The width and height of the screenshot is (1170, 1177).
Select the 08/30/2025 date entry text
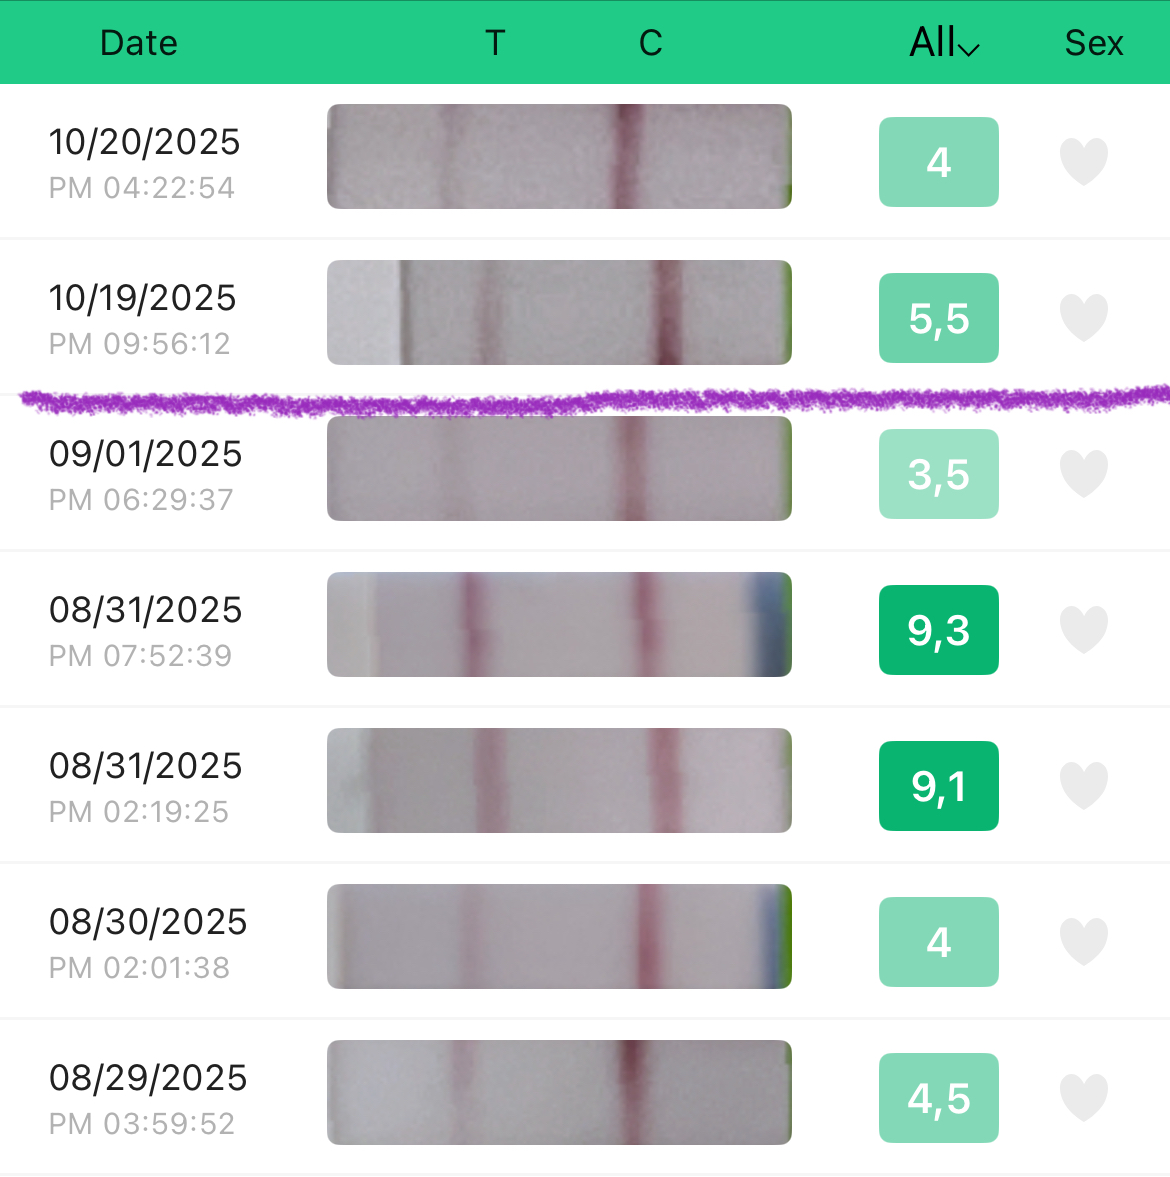click(x=148, y=922)
